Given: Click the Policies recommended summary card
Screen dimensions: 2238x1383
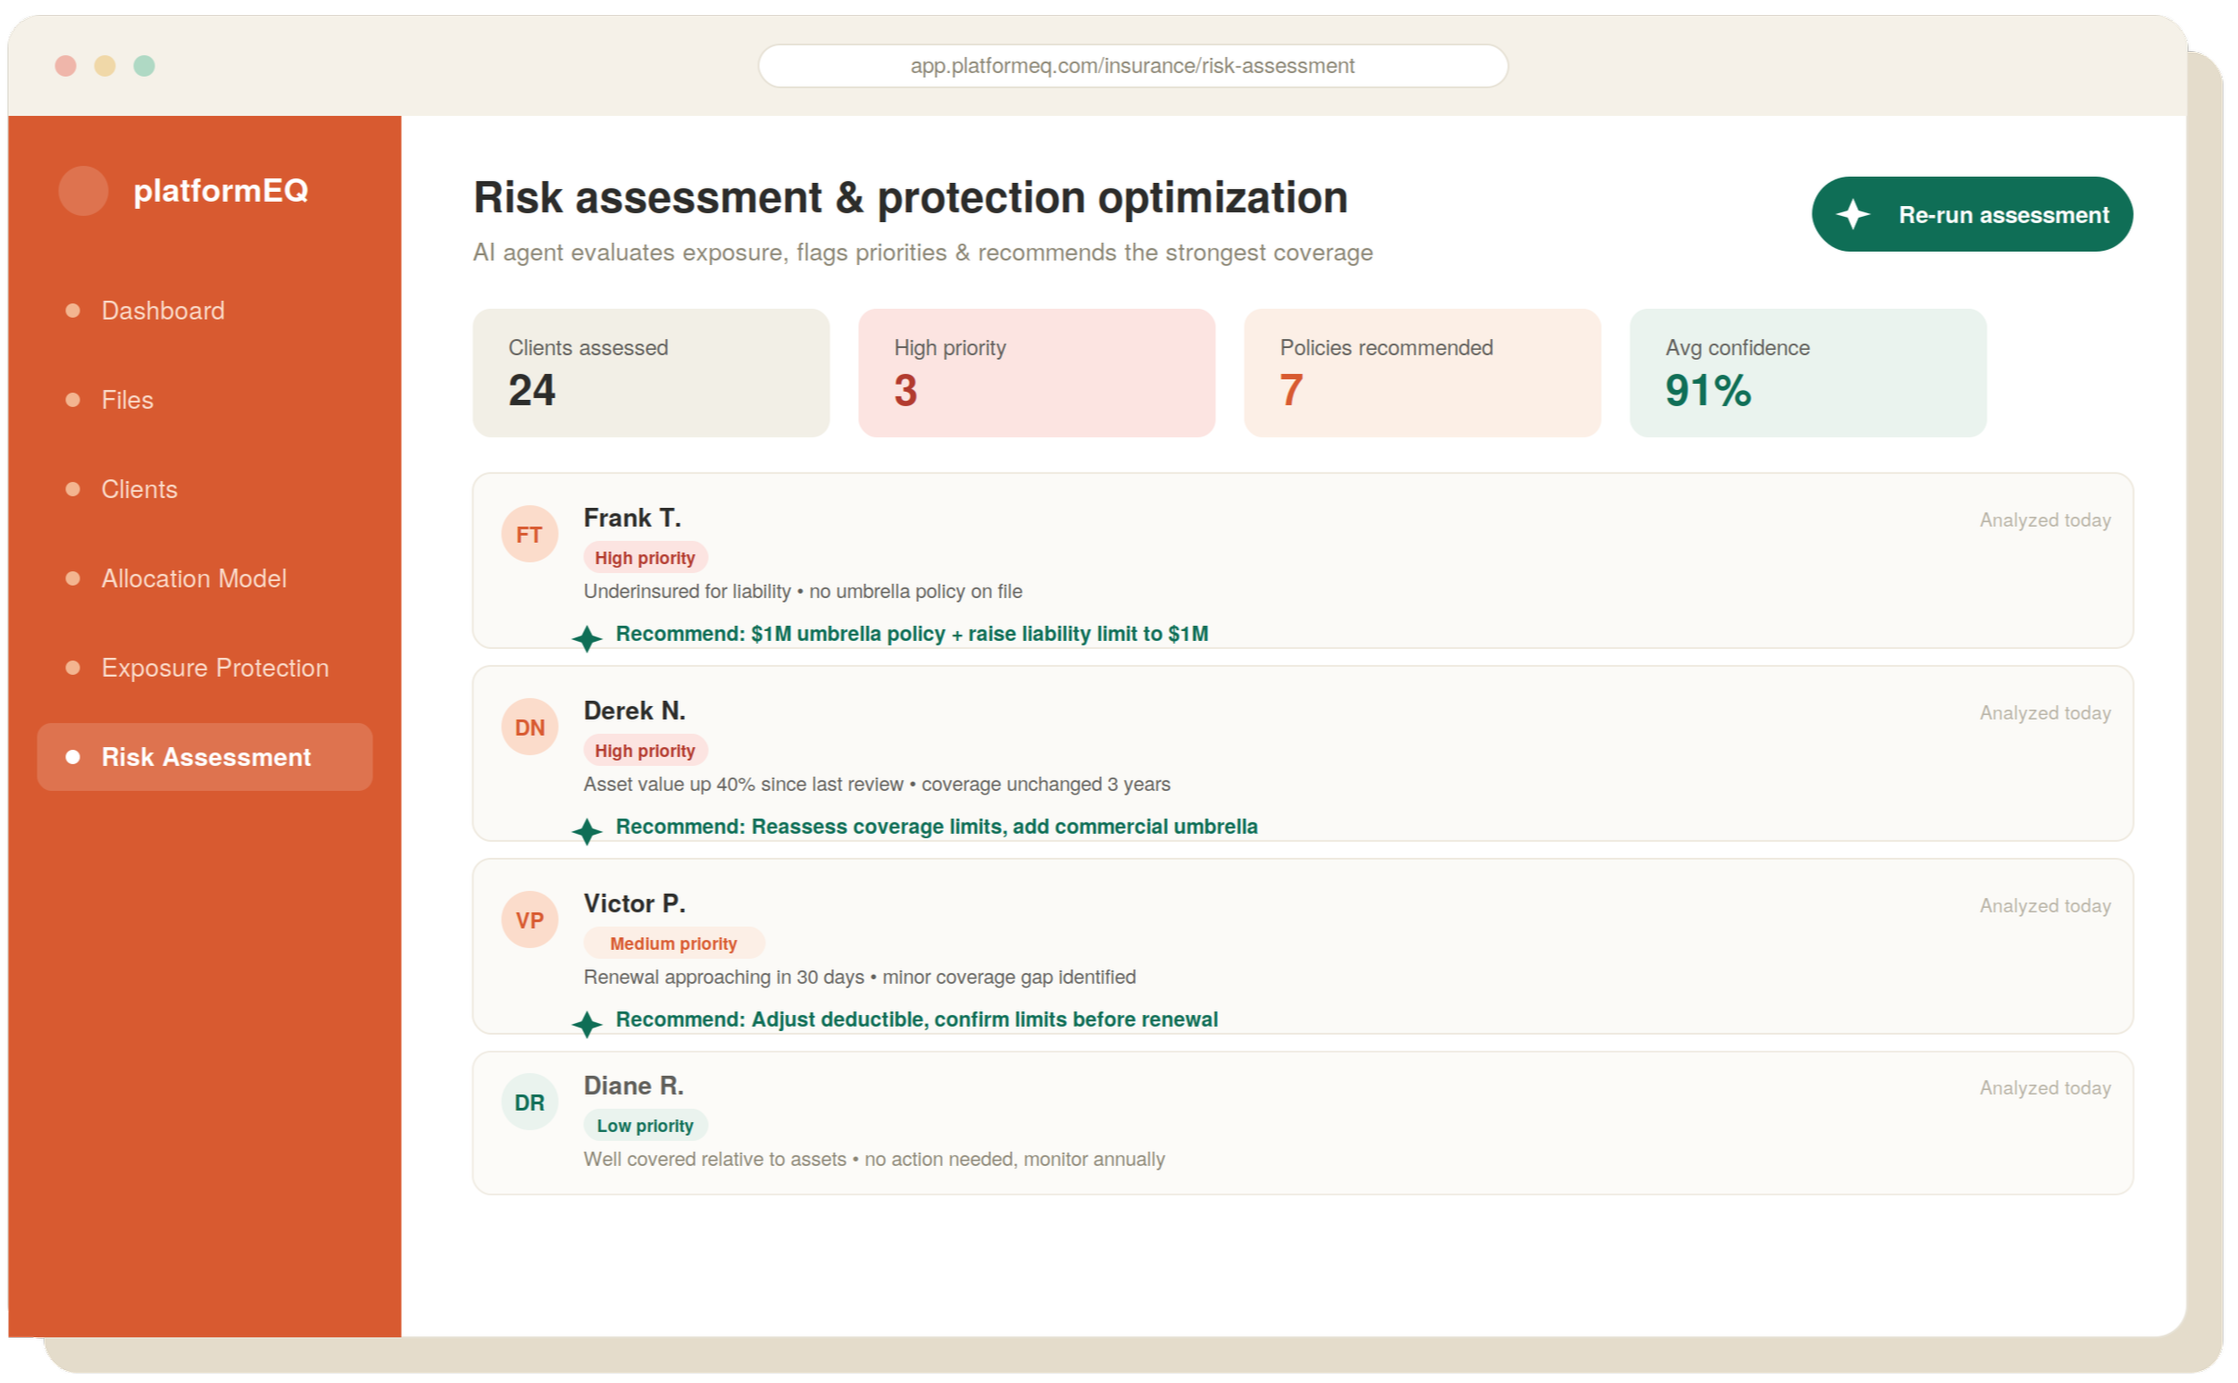Looking at the screenshot, I should pos(1422,372).
